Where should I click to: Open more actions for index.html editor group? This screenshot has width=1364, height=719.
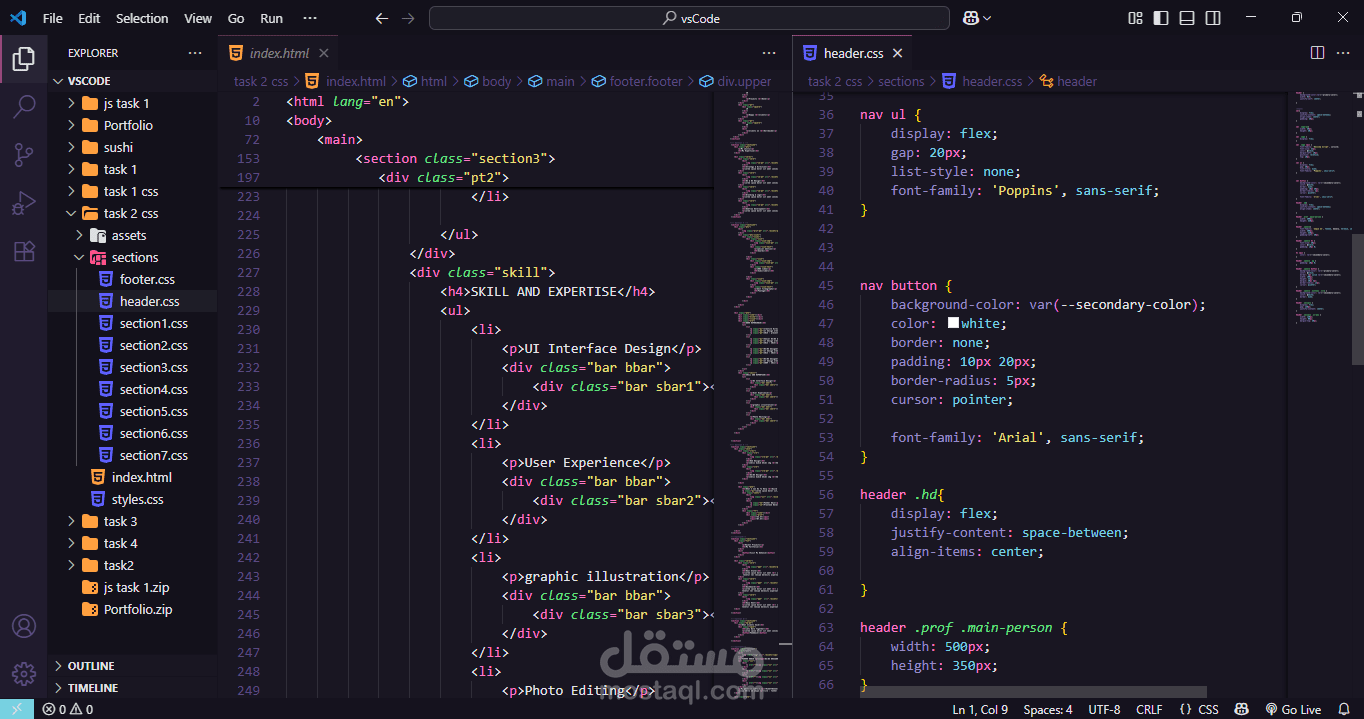click(769, 53)
